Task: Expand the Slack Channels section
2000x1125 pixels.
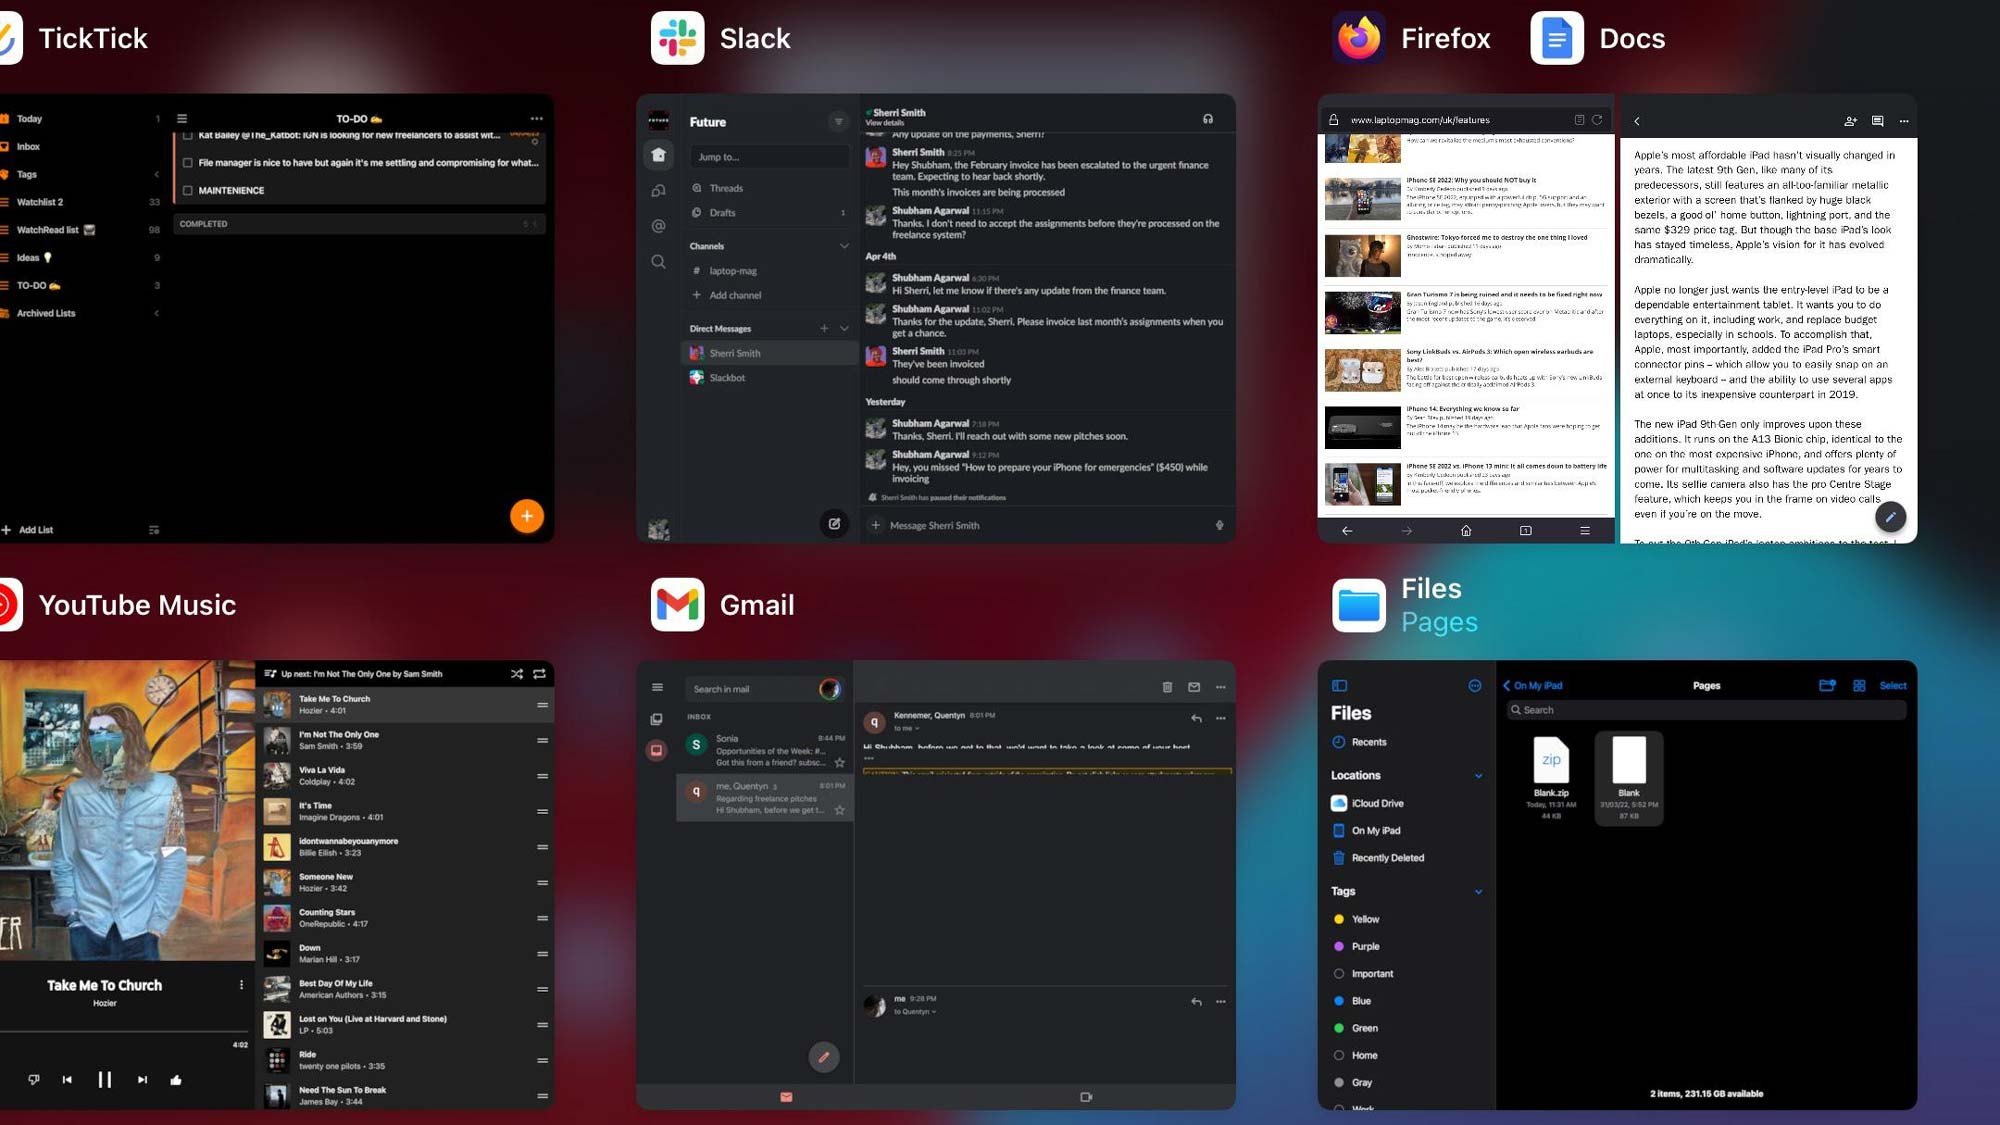Action: [843, 245]
